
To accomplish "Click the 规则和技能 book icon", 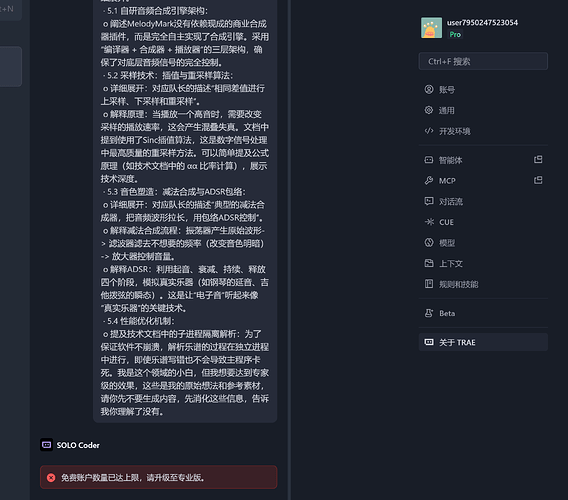I will point(429,284).
